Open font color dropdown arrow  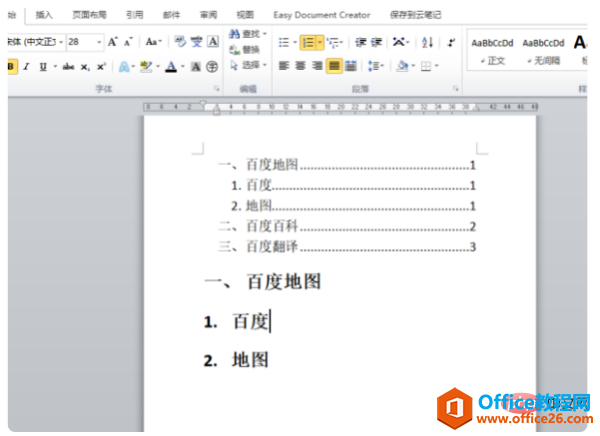click(183, 67)
